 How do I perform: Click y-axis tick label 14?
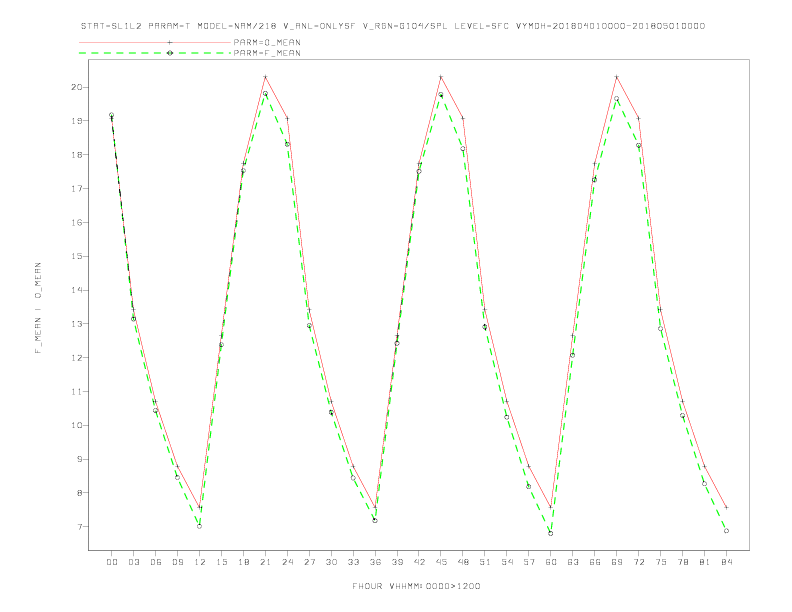pos(76,290)
